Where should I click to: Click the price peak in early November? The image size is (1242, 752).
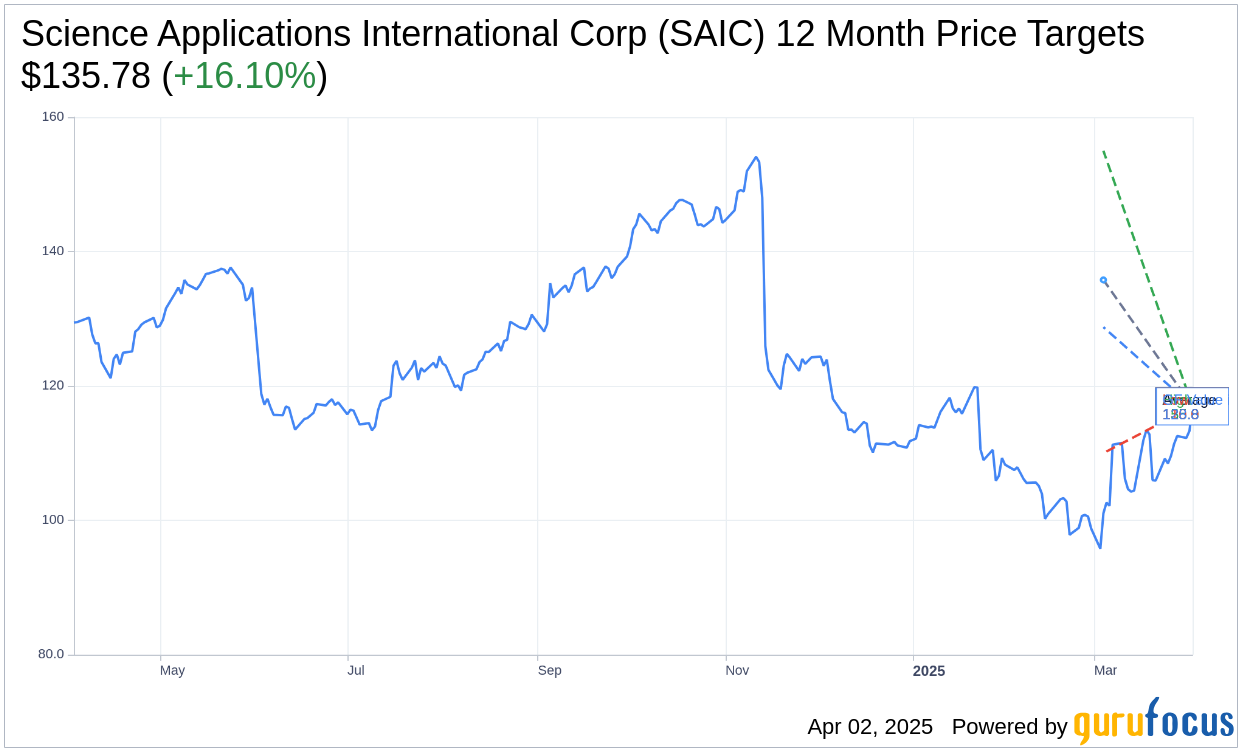756,158
